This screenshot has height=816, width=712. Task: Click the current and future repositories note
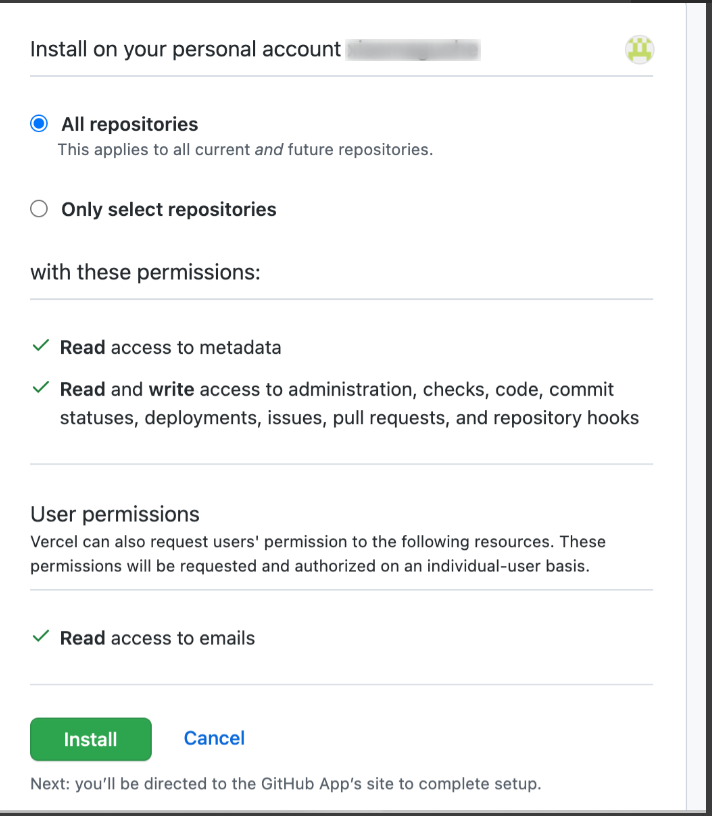tap(245, 150)
